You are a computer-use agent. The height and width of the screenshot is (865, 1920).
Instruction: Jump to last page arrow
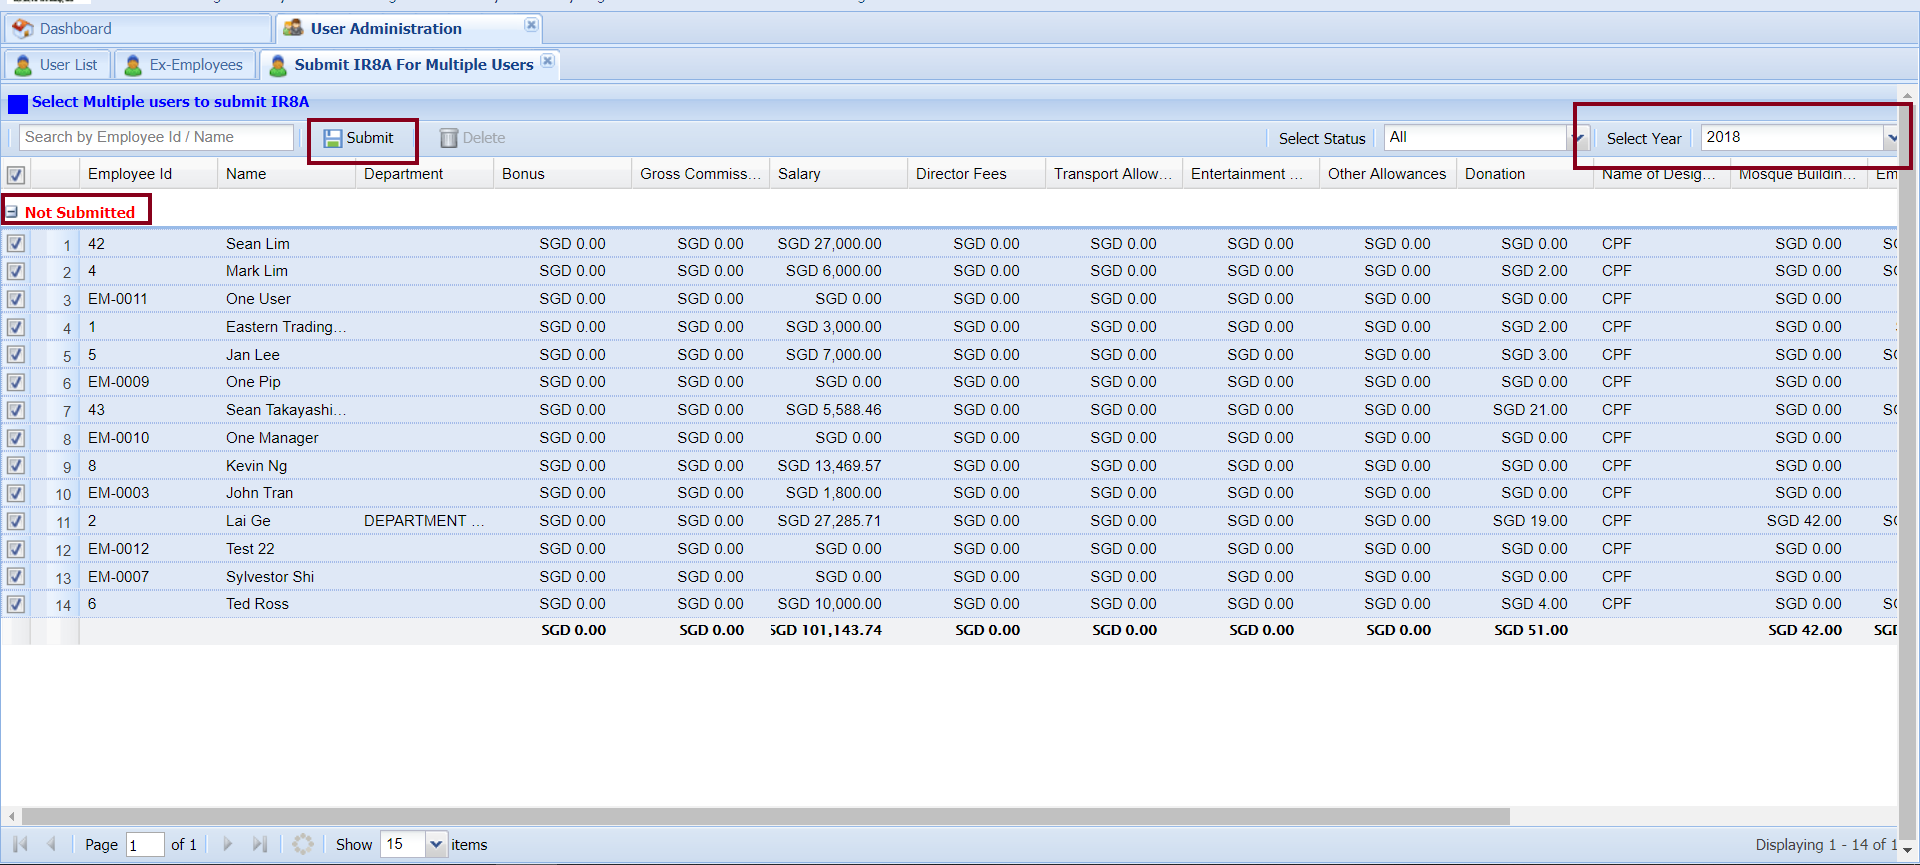(x=260, y=844)
